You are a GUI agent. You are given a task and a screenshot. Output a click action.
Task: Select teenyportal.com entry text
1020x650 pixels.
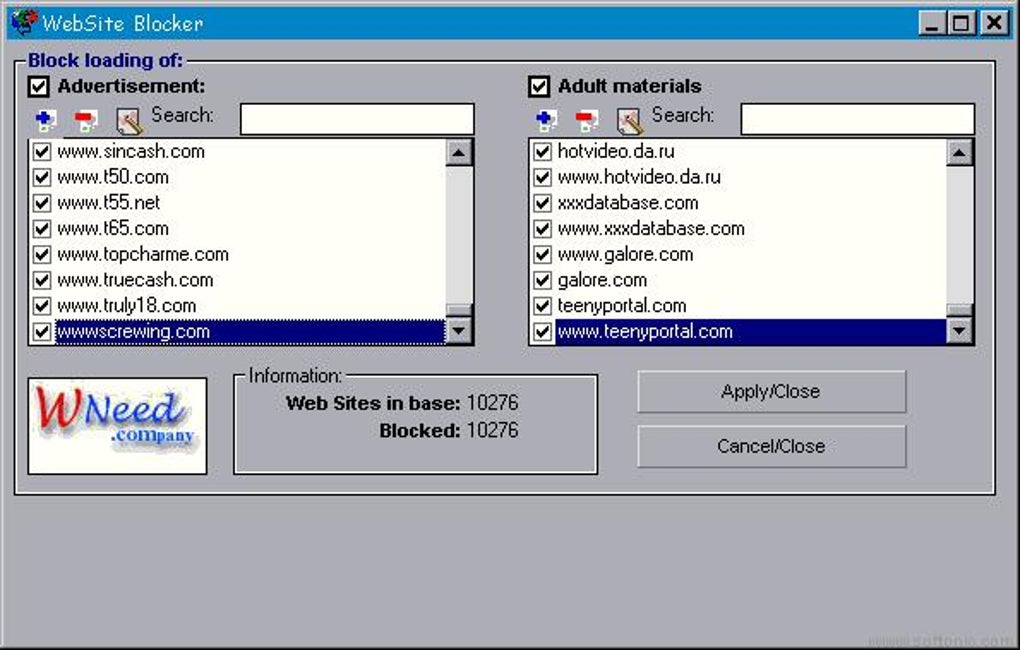(622, 306)
